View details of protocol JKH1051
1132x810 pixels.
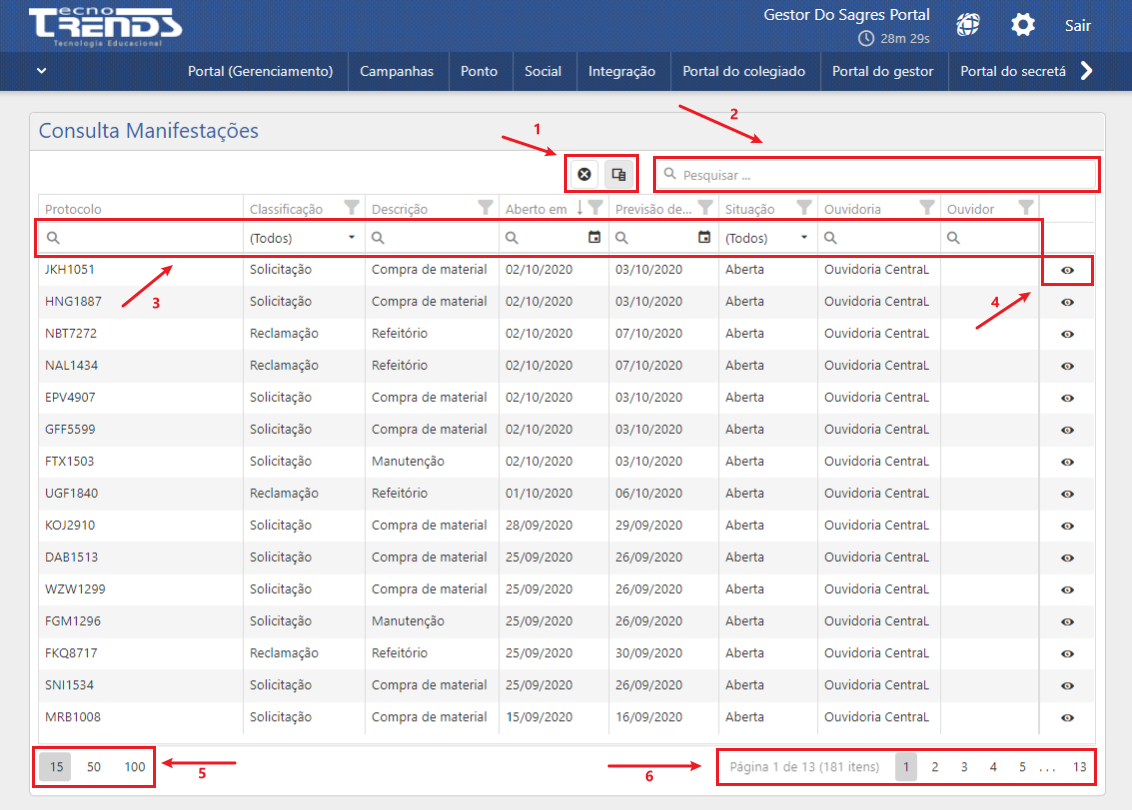[x=1067, y=270]
